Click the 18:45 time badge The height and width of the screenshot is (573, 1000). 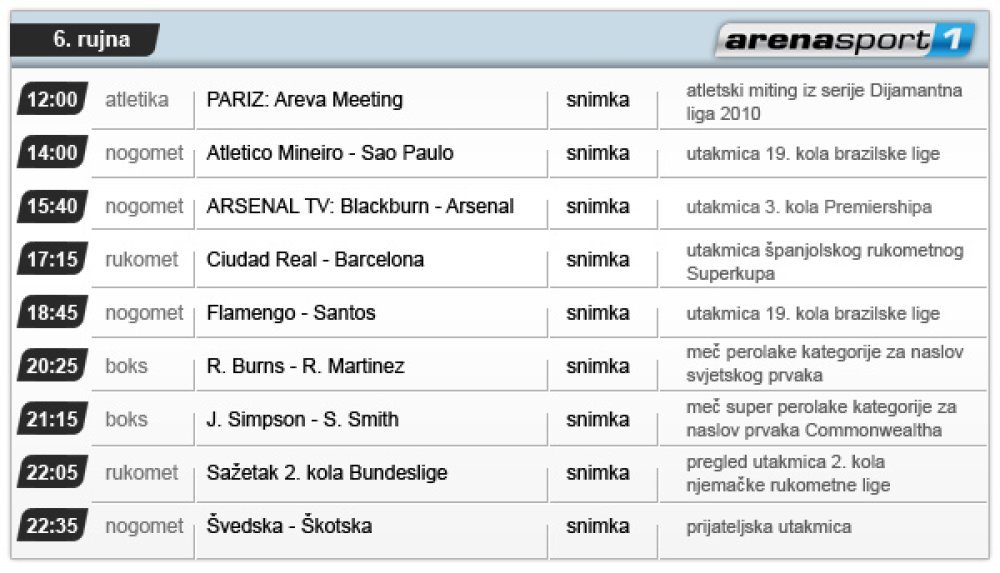52,312
